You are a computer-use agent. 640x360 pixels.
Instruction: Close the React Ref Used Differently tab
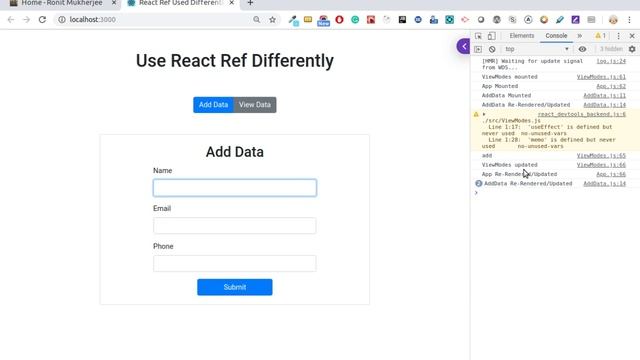pyautogui.click(x=232, y=3)
